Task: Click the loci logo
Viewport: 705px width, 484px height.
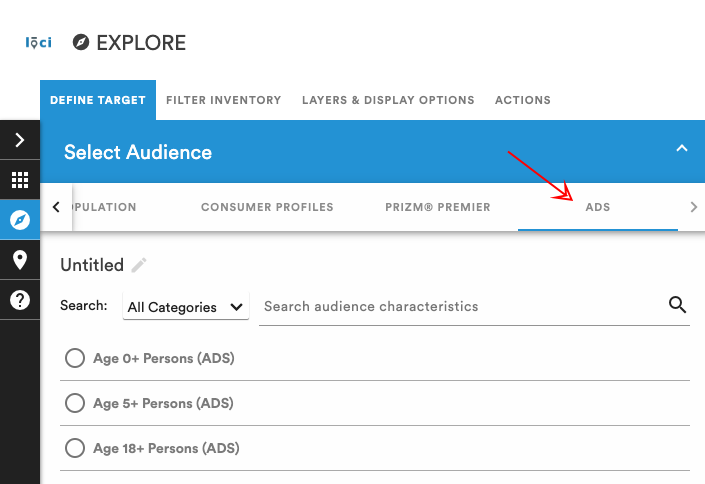Action: tap(38, 43)
